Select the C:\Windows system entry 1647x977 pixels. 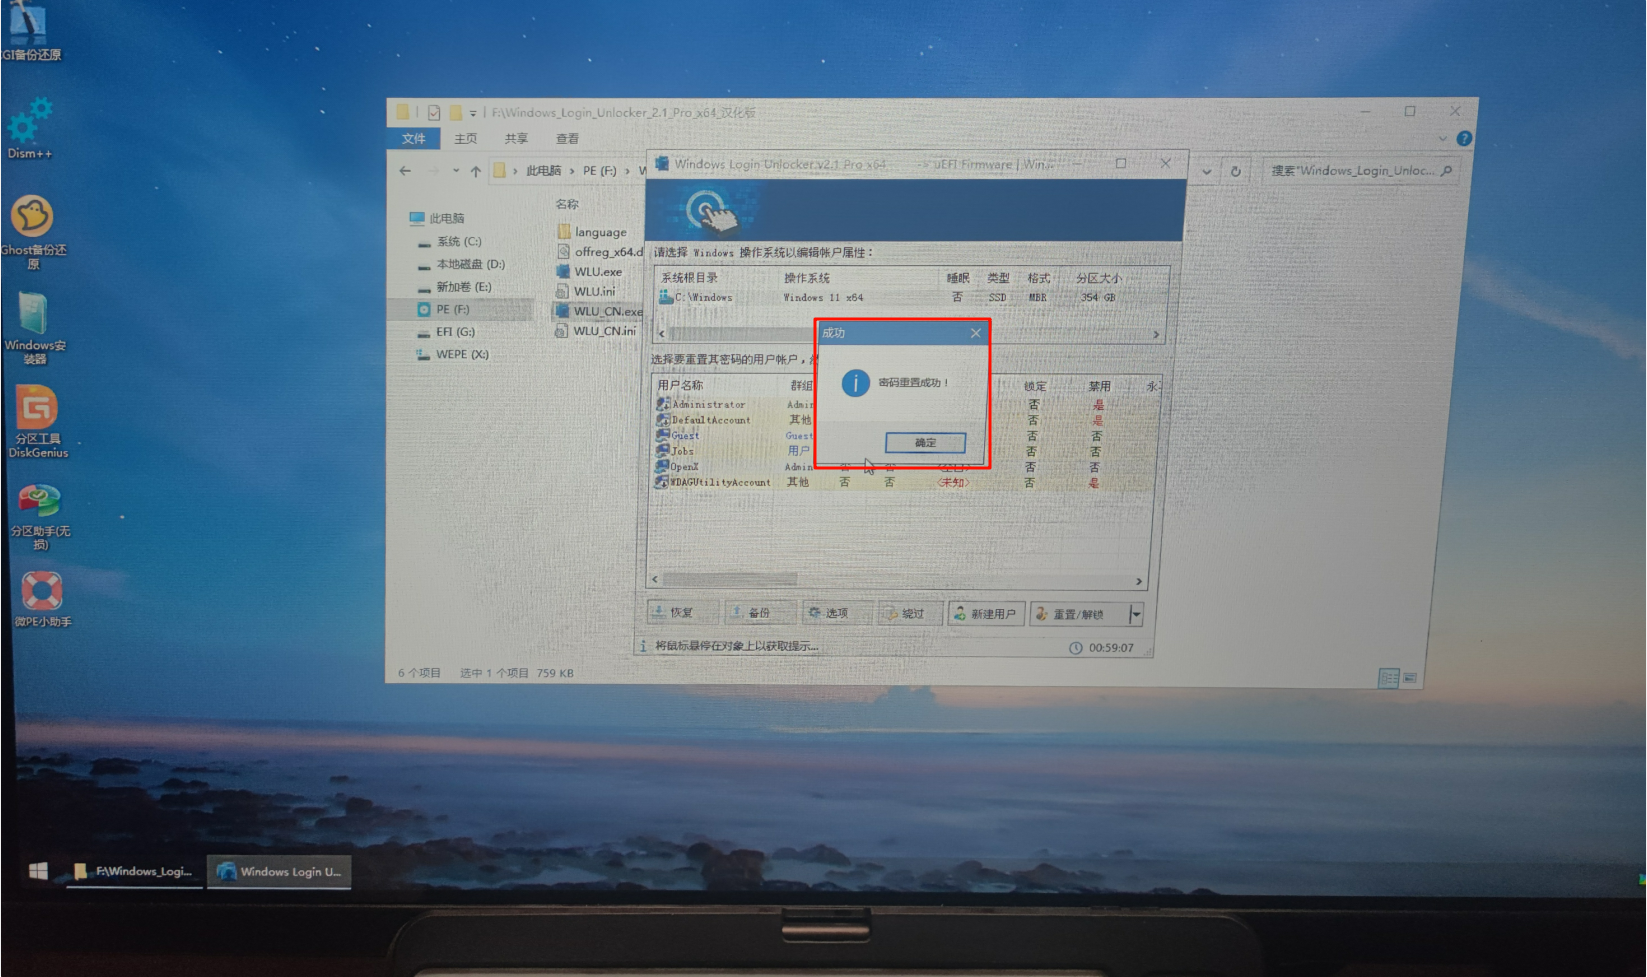point(908,297)
